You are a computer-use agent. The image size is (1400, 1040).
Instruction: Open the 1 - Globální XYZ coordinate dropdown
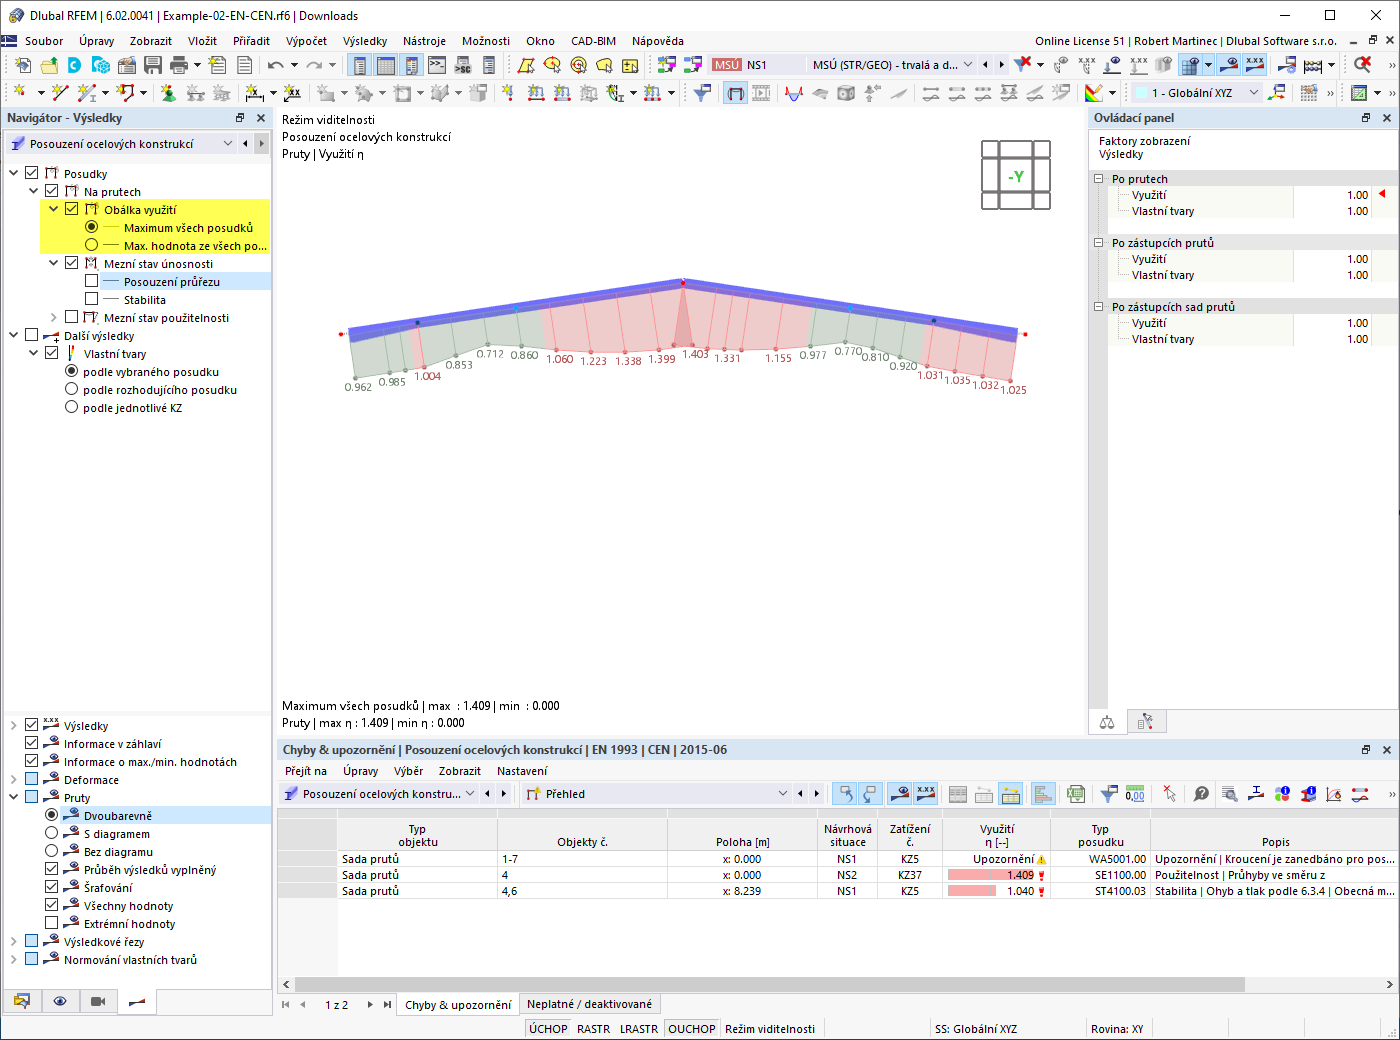point(1254,93)
